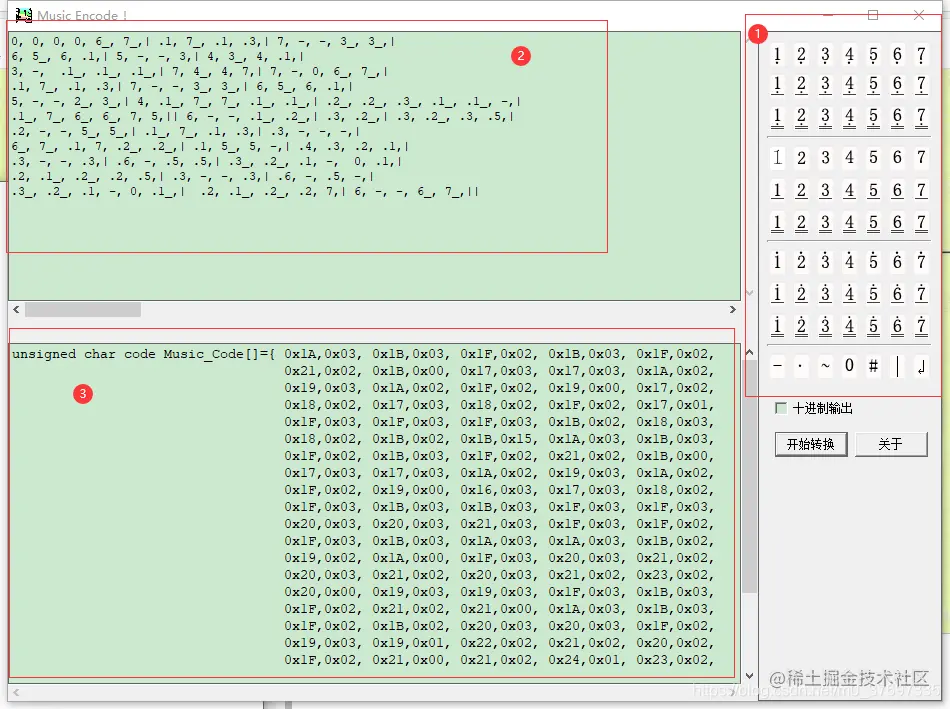Insert the line-break return symbol

point(921,366)
